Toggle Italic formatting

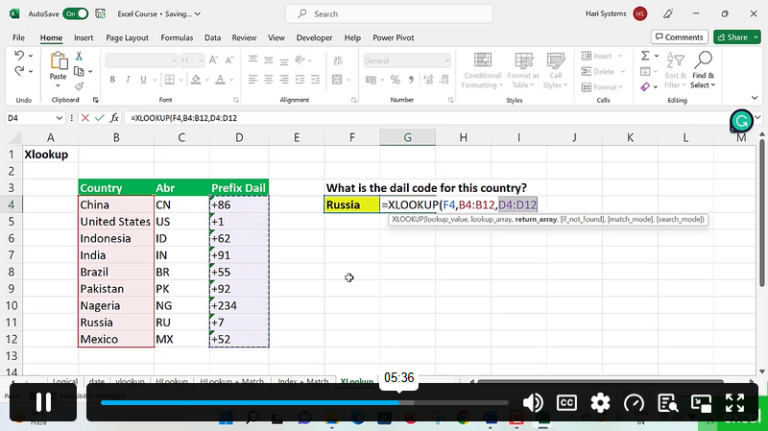(128, 79)
